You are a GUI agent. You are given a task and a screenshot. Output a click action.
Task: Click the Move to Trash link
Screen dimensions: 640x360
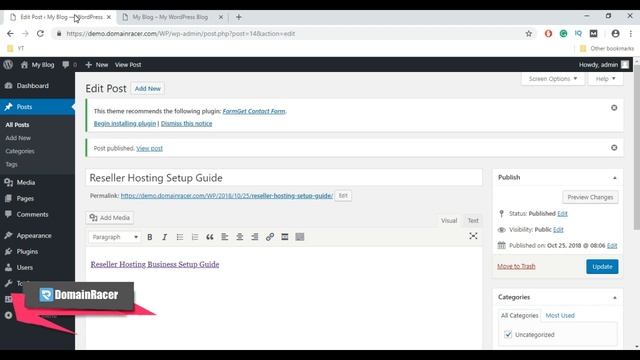516,267
